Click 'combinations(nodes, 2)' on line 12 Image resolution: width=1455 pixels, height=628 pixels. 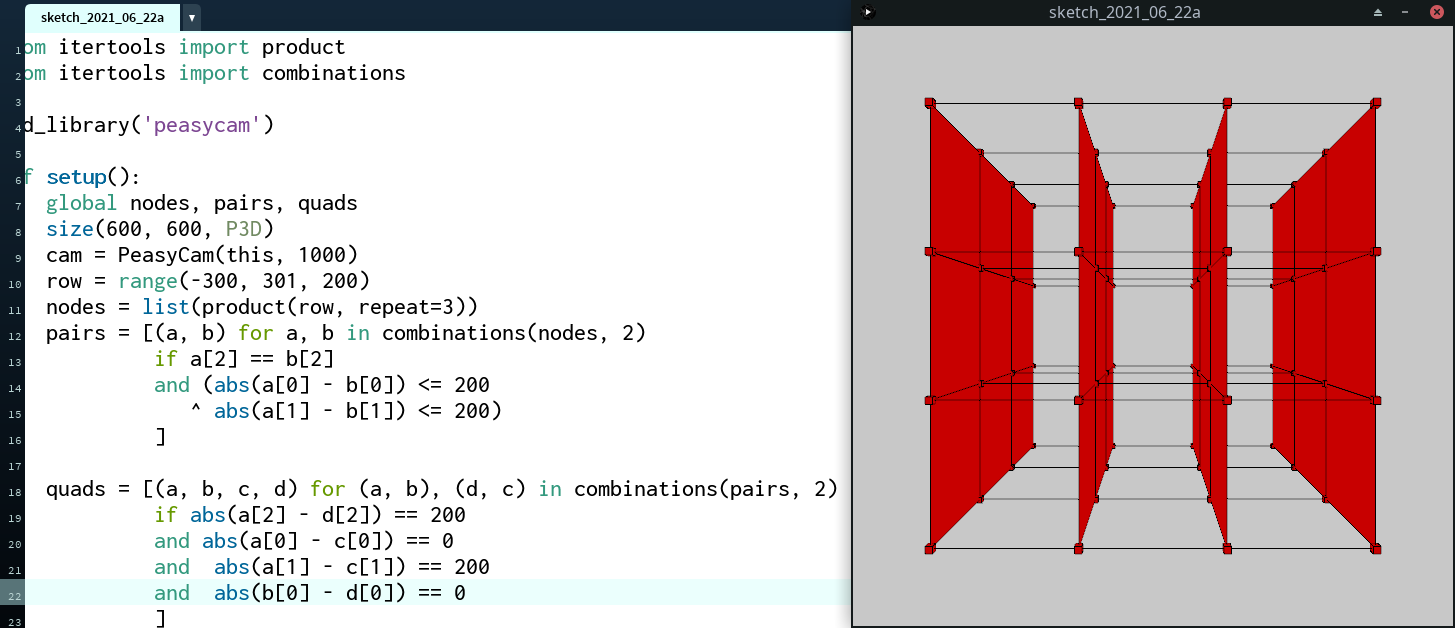pos(513,333)
